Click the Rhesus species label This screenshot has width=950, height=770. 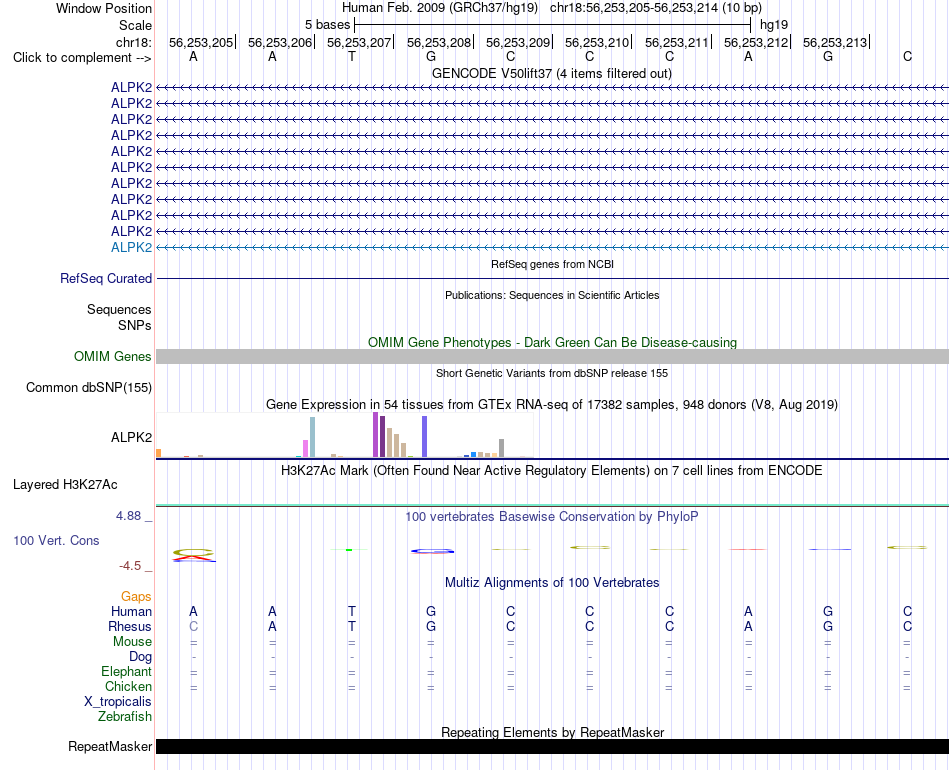click(x=130, y=626)
